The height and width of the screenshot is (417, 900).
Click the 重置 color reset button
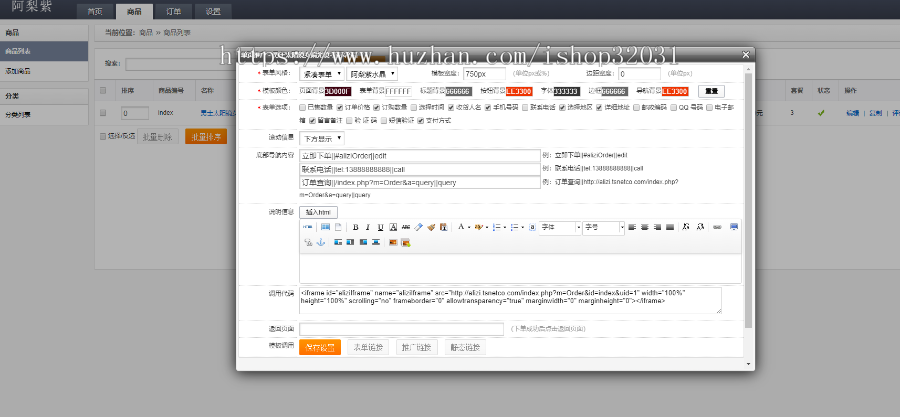click(711, 91)
